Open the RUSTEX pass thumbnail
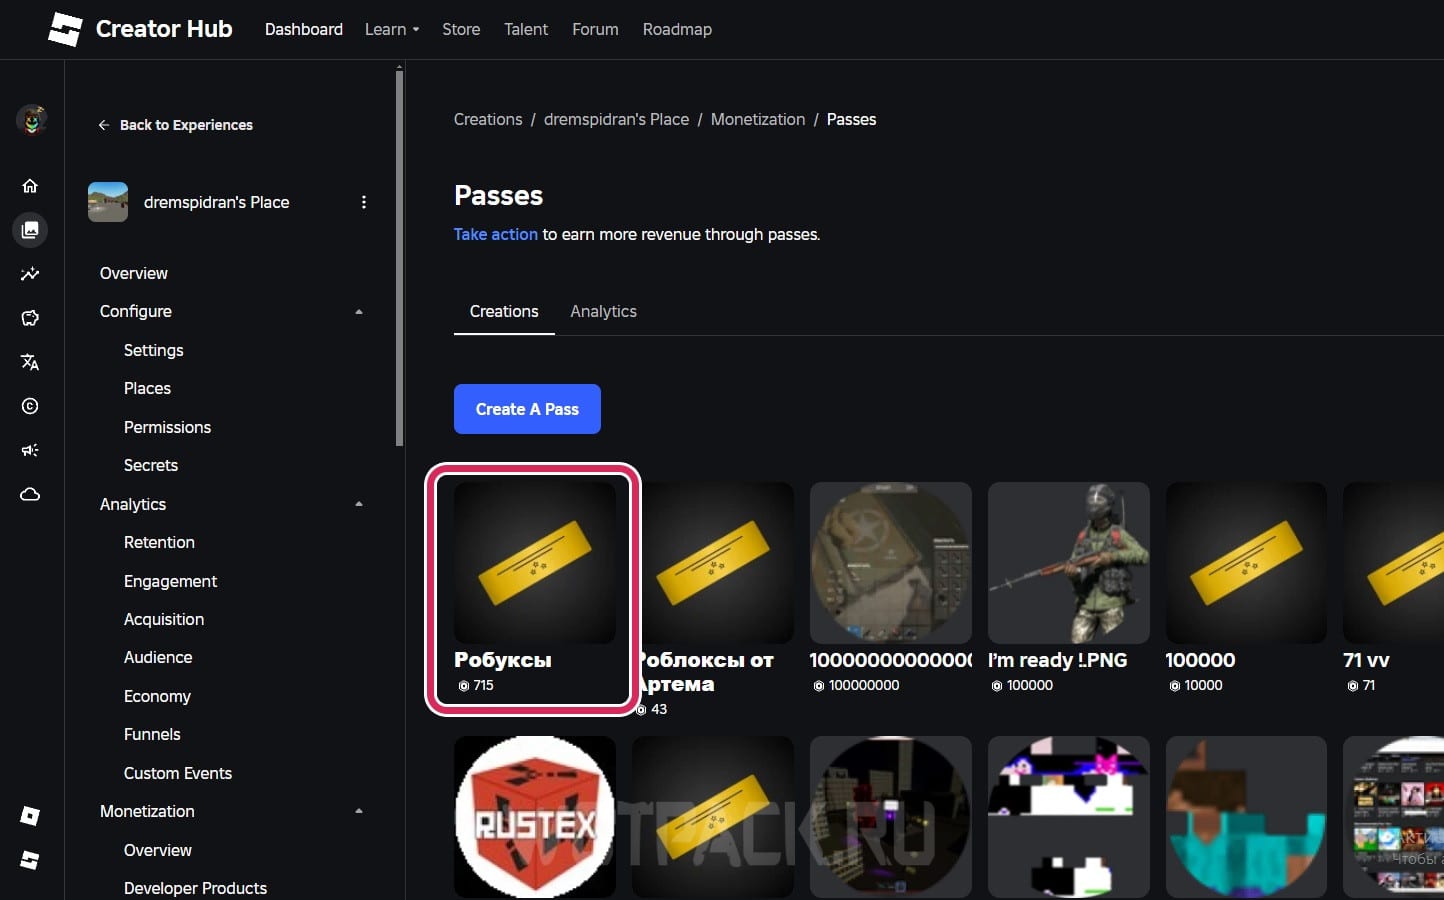This screenshot has height=900, width=1444. click(x=535, y=817)
